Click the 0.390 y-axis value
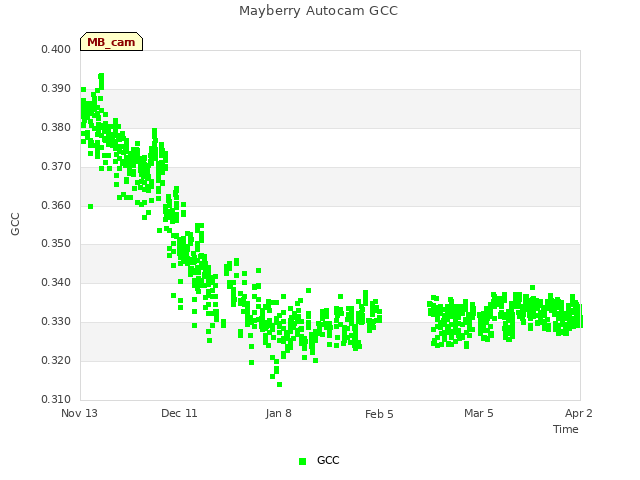Viewport: 640px width, 480px height. [56, 89]
